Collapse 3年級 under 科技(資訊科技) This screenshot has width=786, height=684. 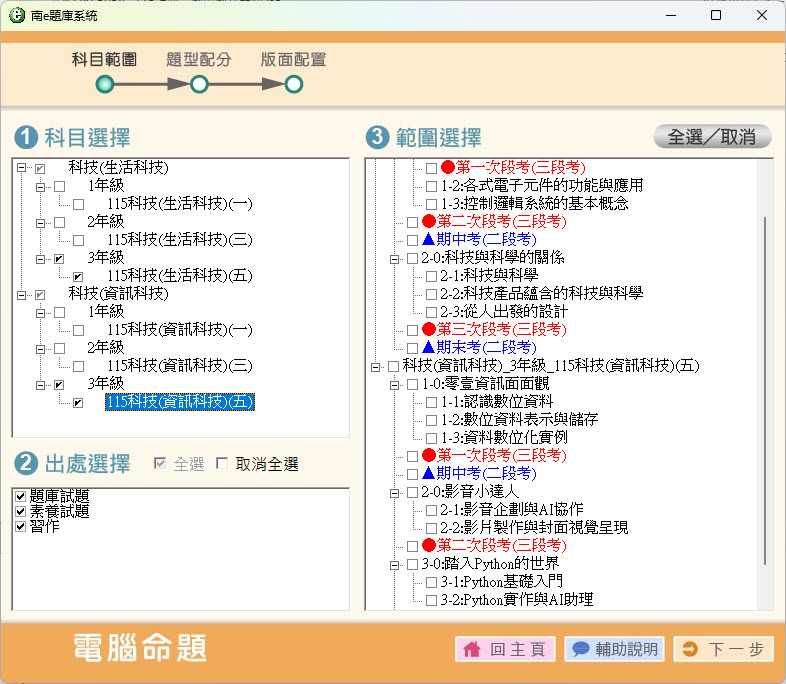[40, 385]
